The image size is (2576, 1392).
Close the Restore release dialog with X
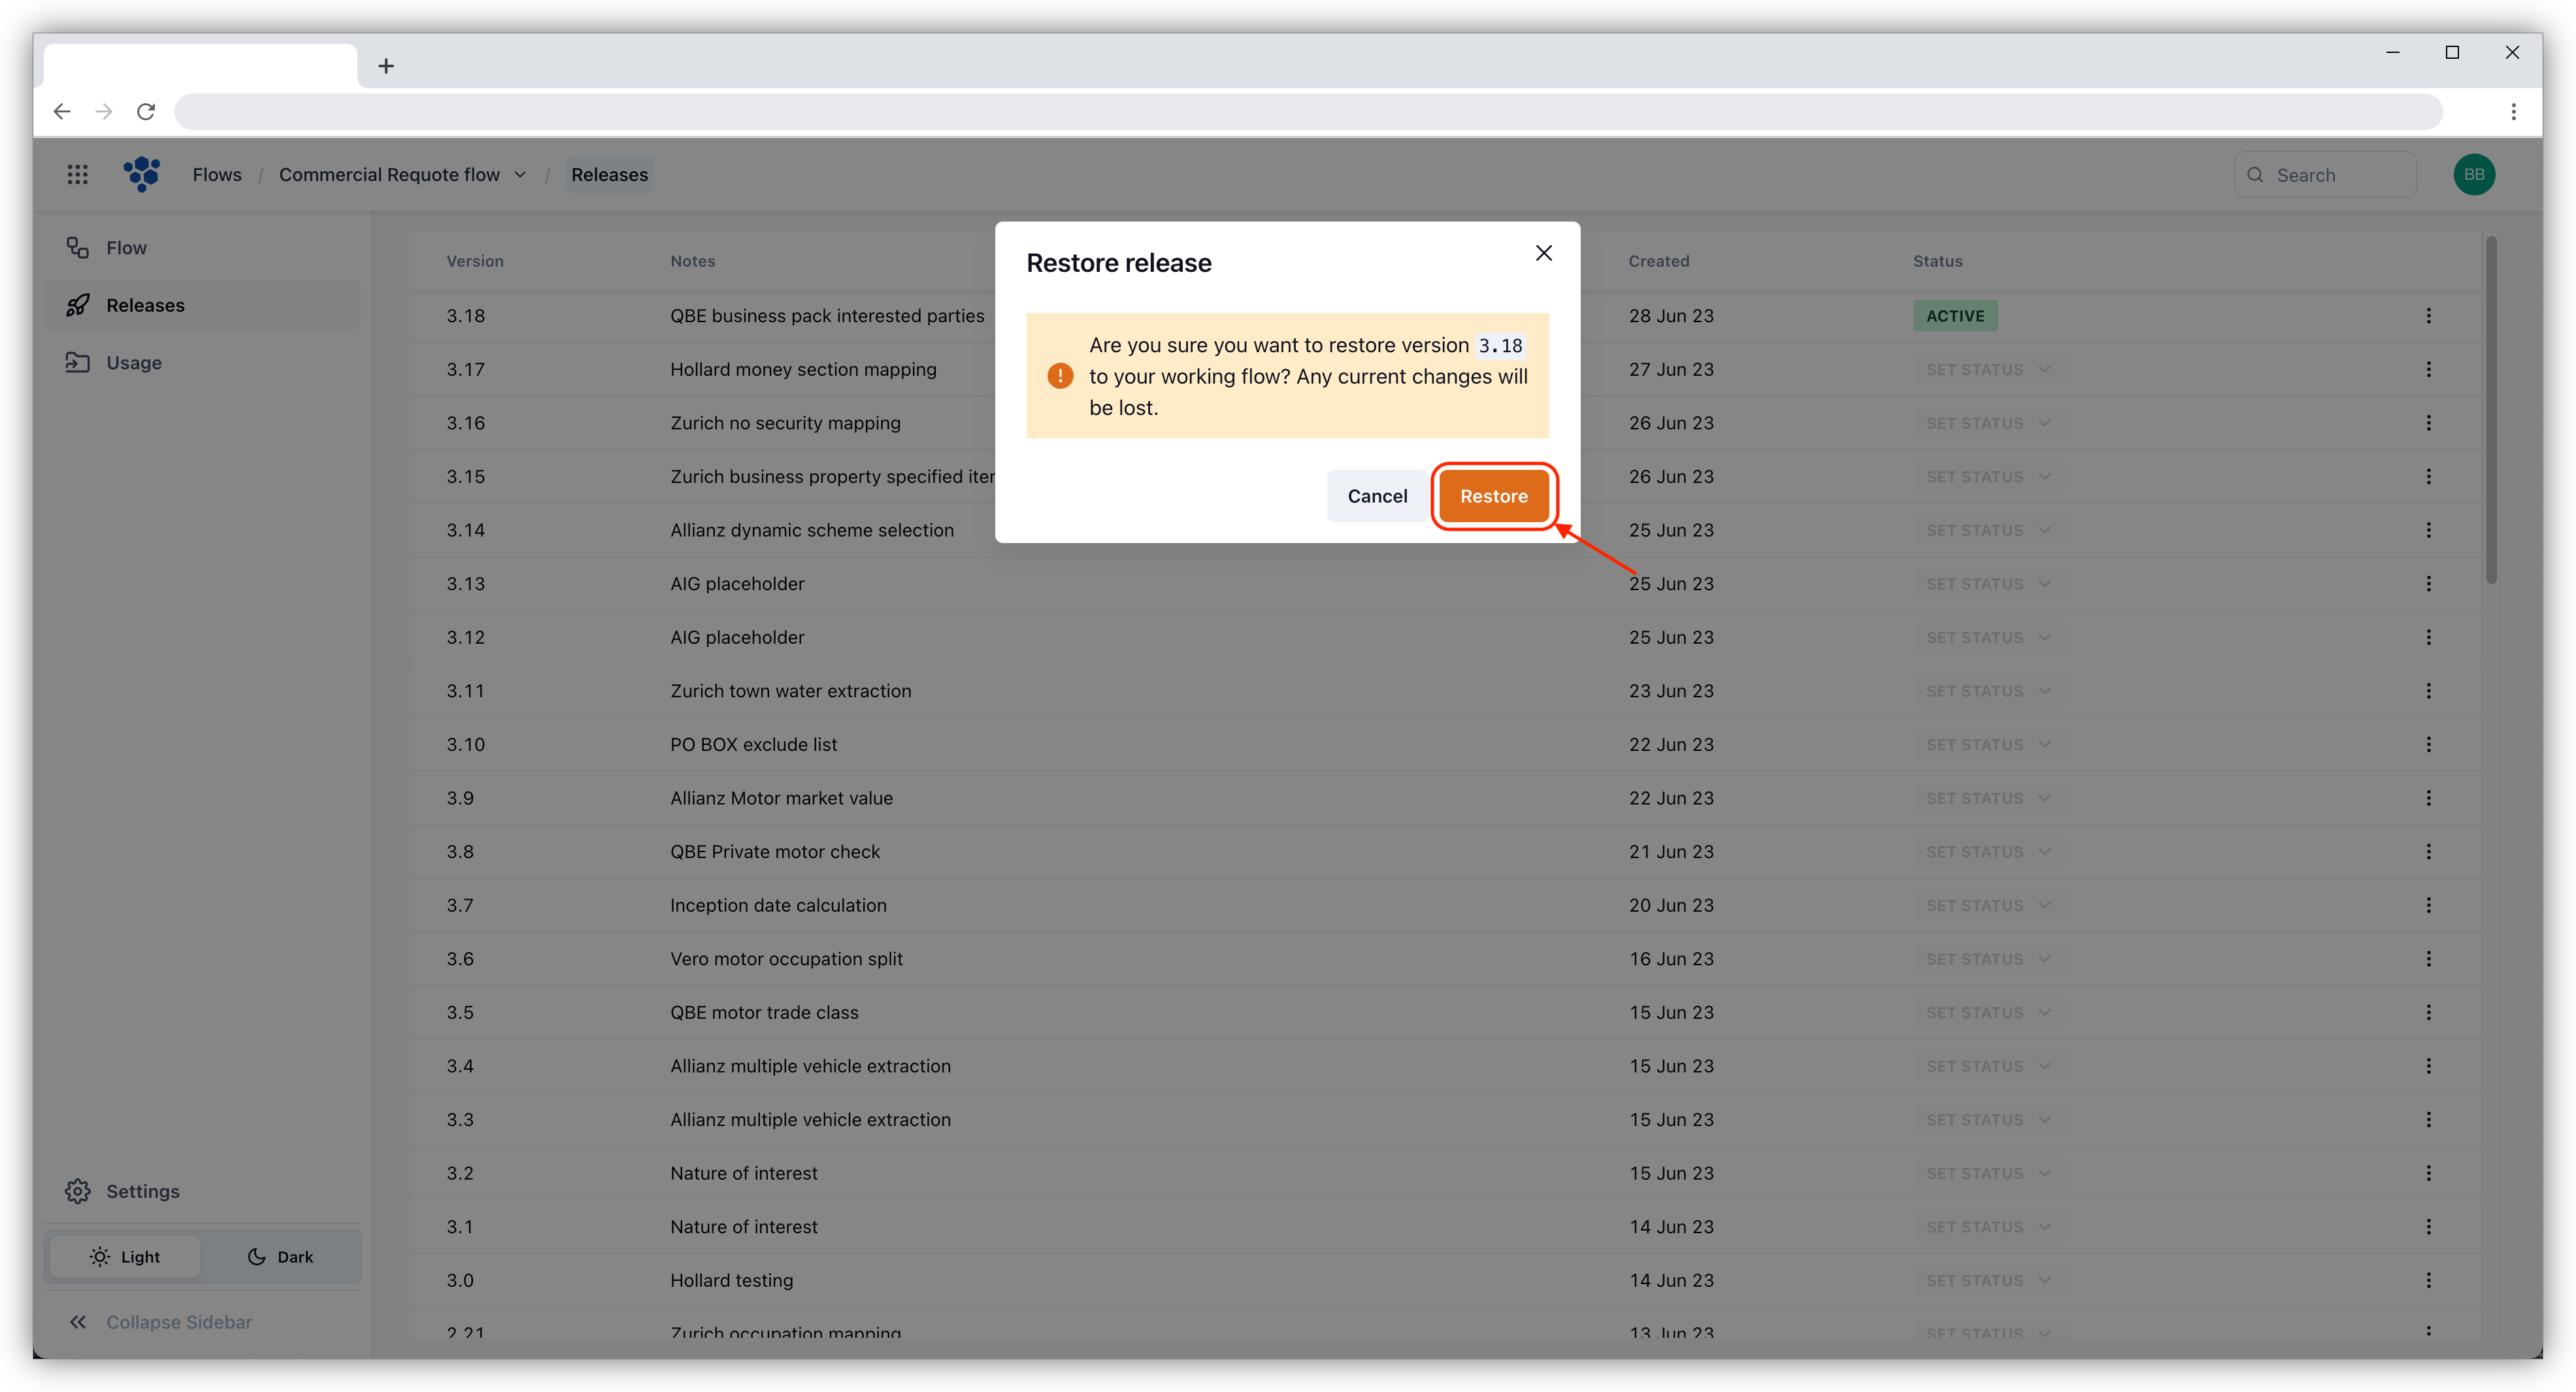pyautogui.click(x=1543, y=253)
